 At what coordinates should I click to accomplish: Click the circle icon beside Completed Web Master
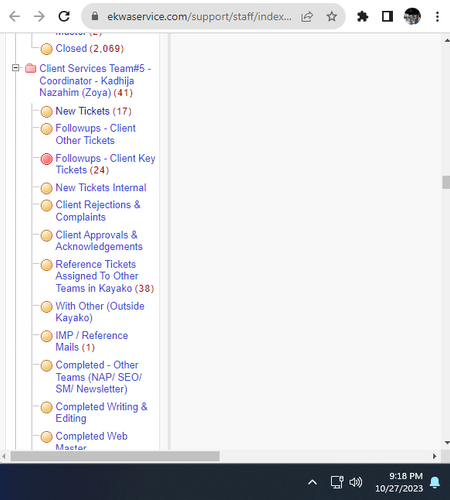tap(46, 437)
